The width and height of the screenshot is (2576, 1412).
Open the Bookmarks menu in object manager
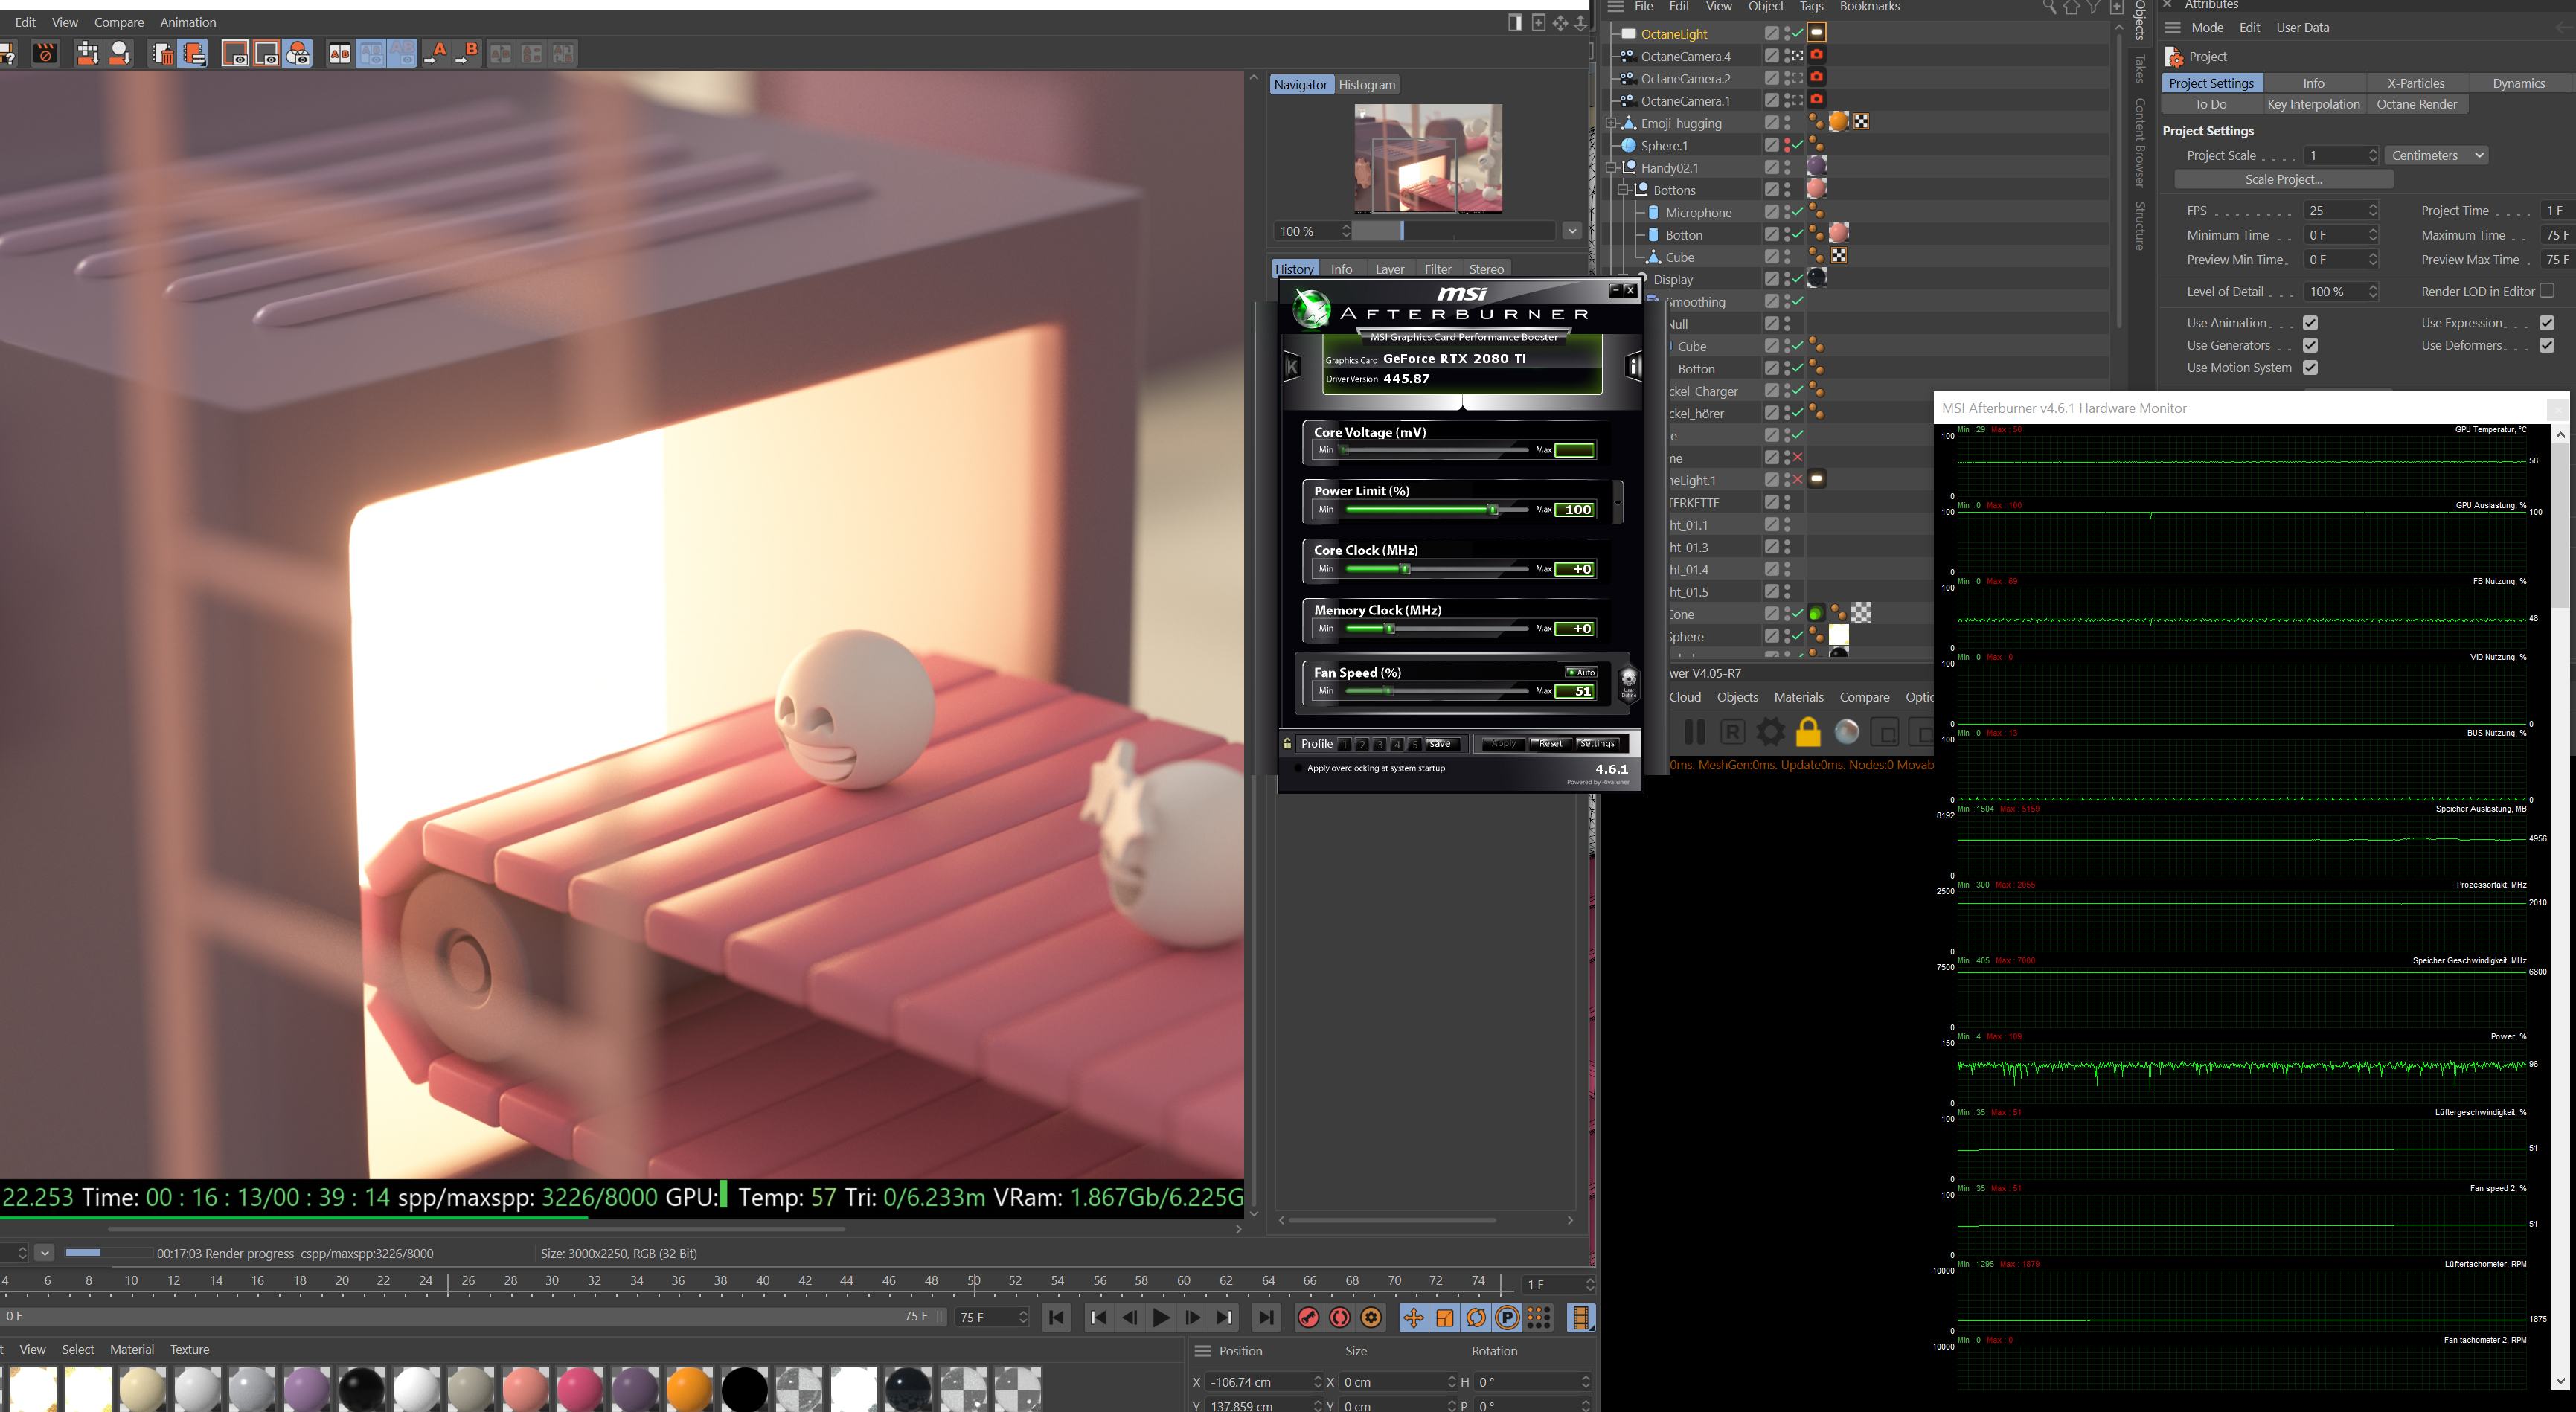tap(1869, 7)
